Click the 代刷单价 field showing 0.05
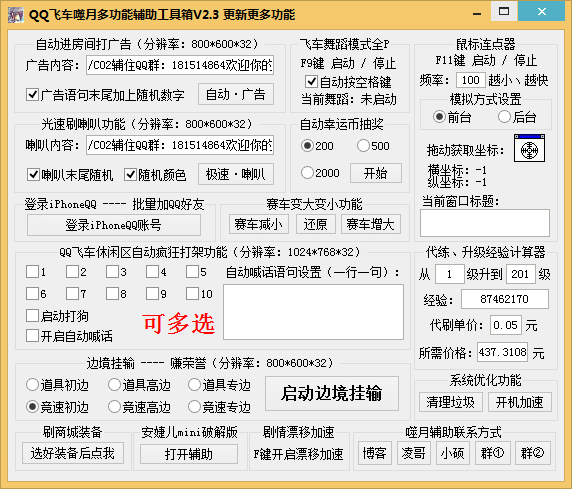Viewport: 572px width, 489px height. point(506,325)
